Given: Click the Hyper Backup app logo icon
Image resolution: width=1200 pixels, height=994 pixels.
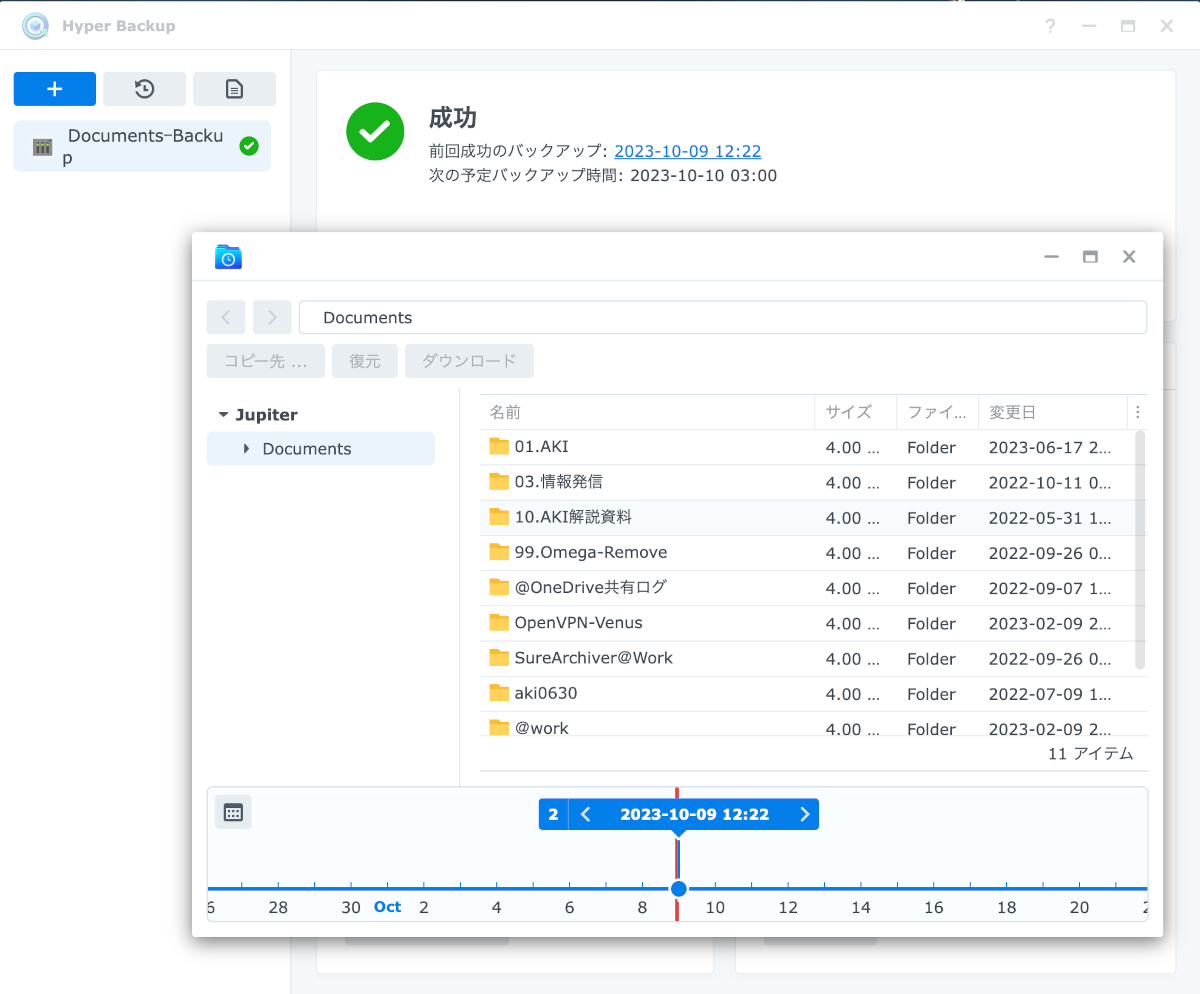Looking at the screenshot, I should click(35, 26).
